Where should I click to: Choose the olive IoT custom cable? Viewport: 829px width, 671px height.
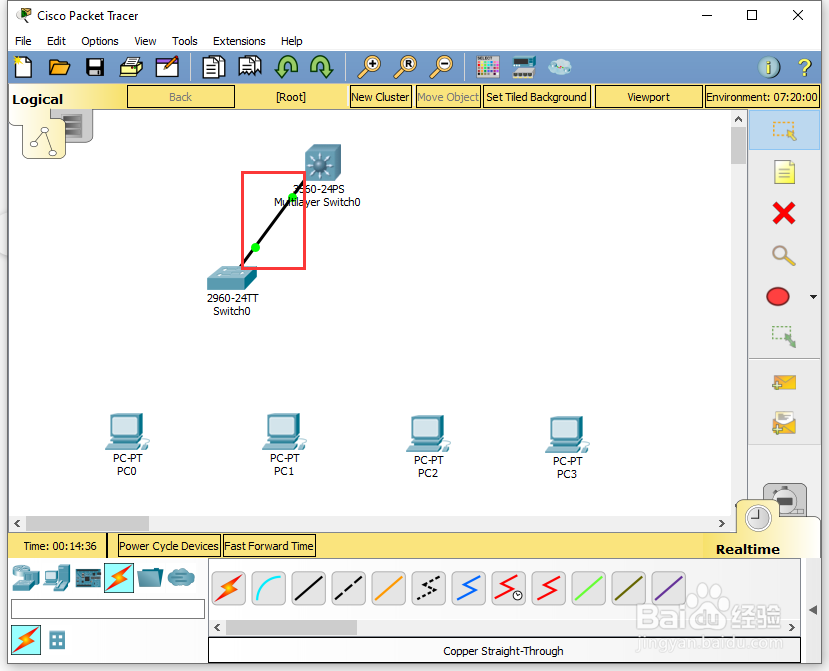pos(629,589)
